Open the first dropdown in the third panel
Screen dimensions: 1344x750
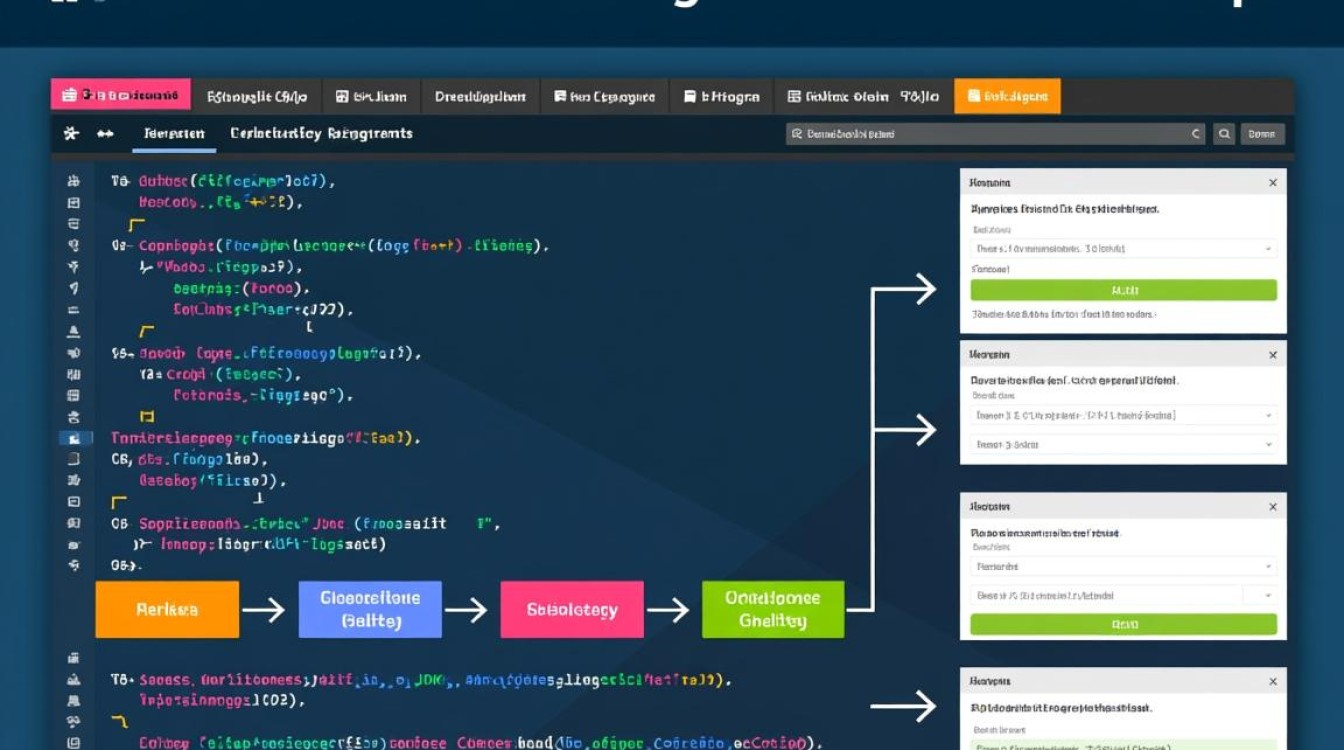coord(1123,566)
